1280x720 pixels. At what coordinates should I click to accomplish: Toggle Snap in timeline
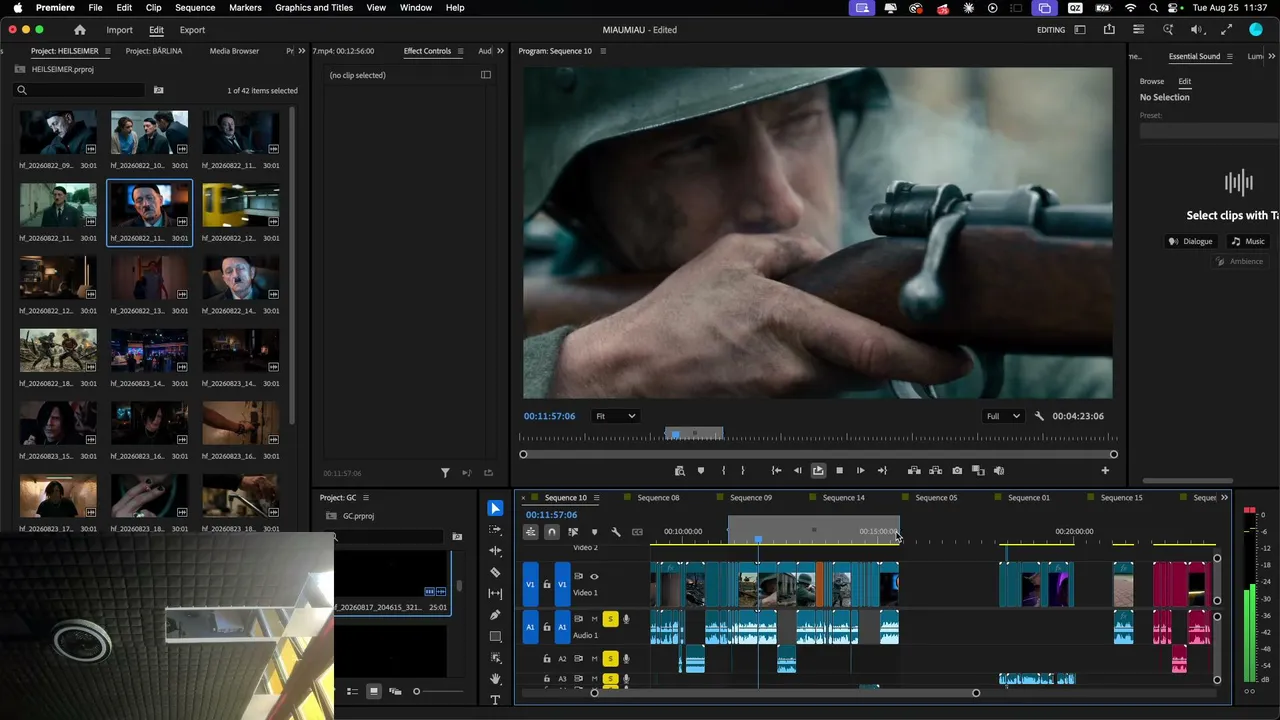click(551, 532)
